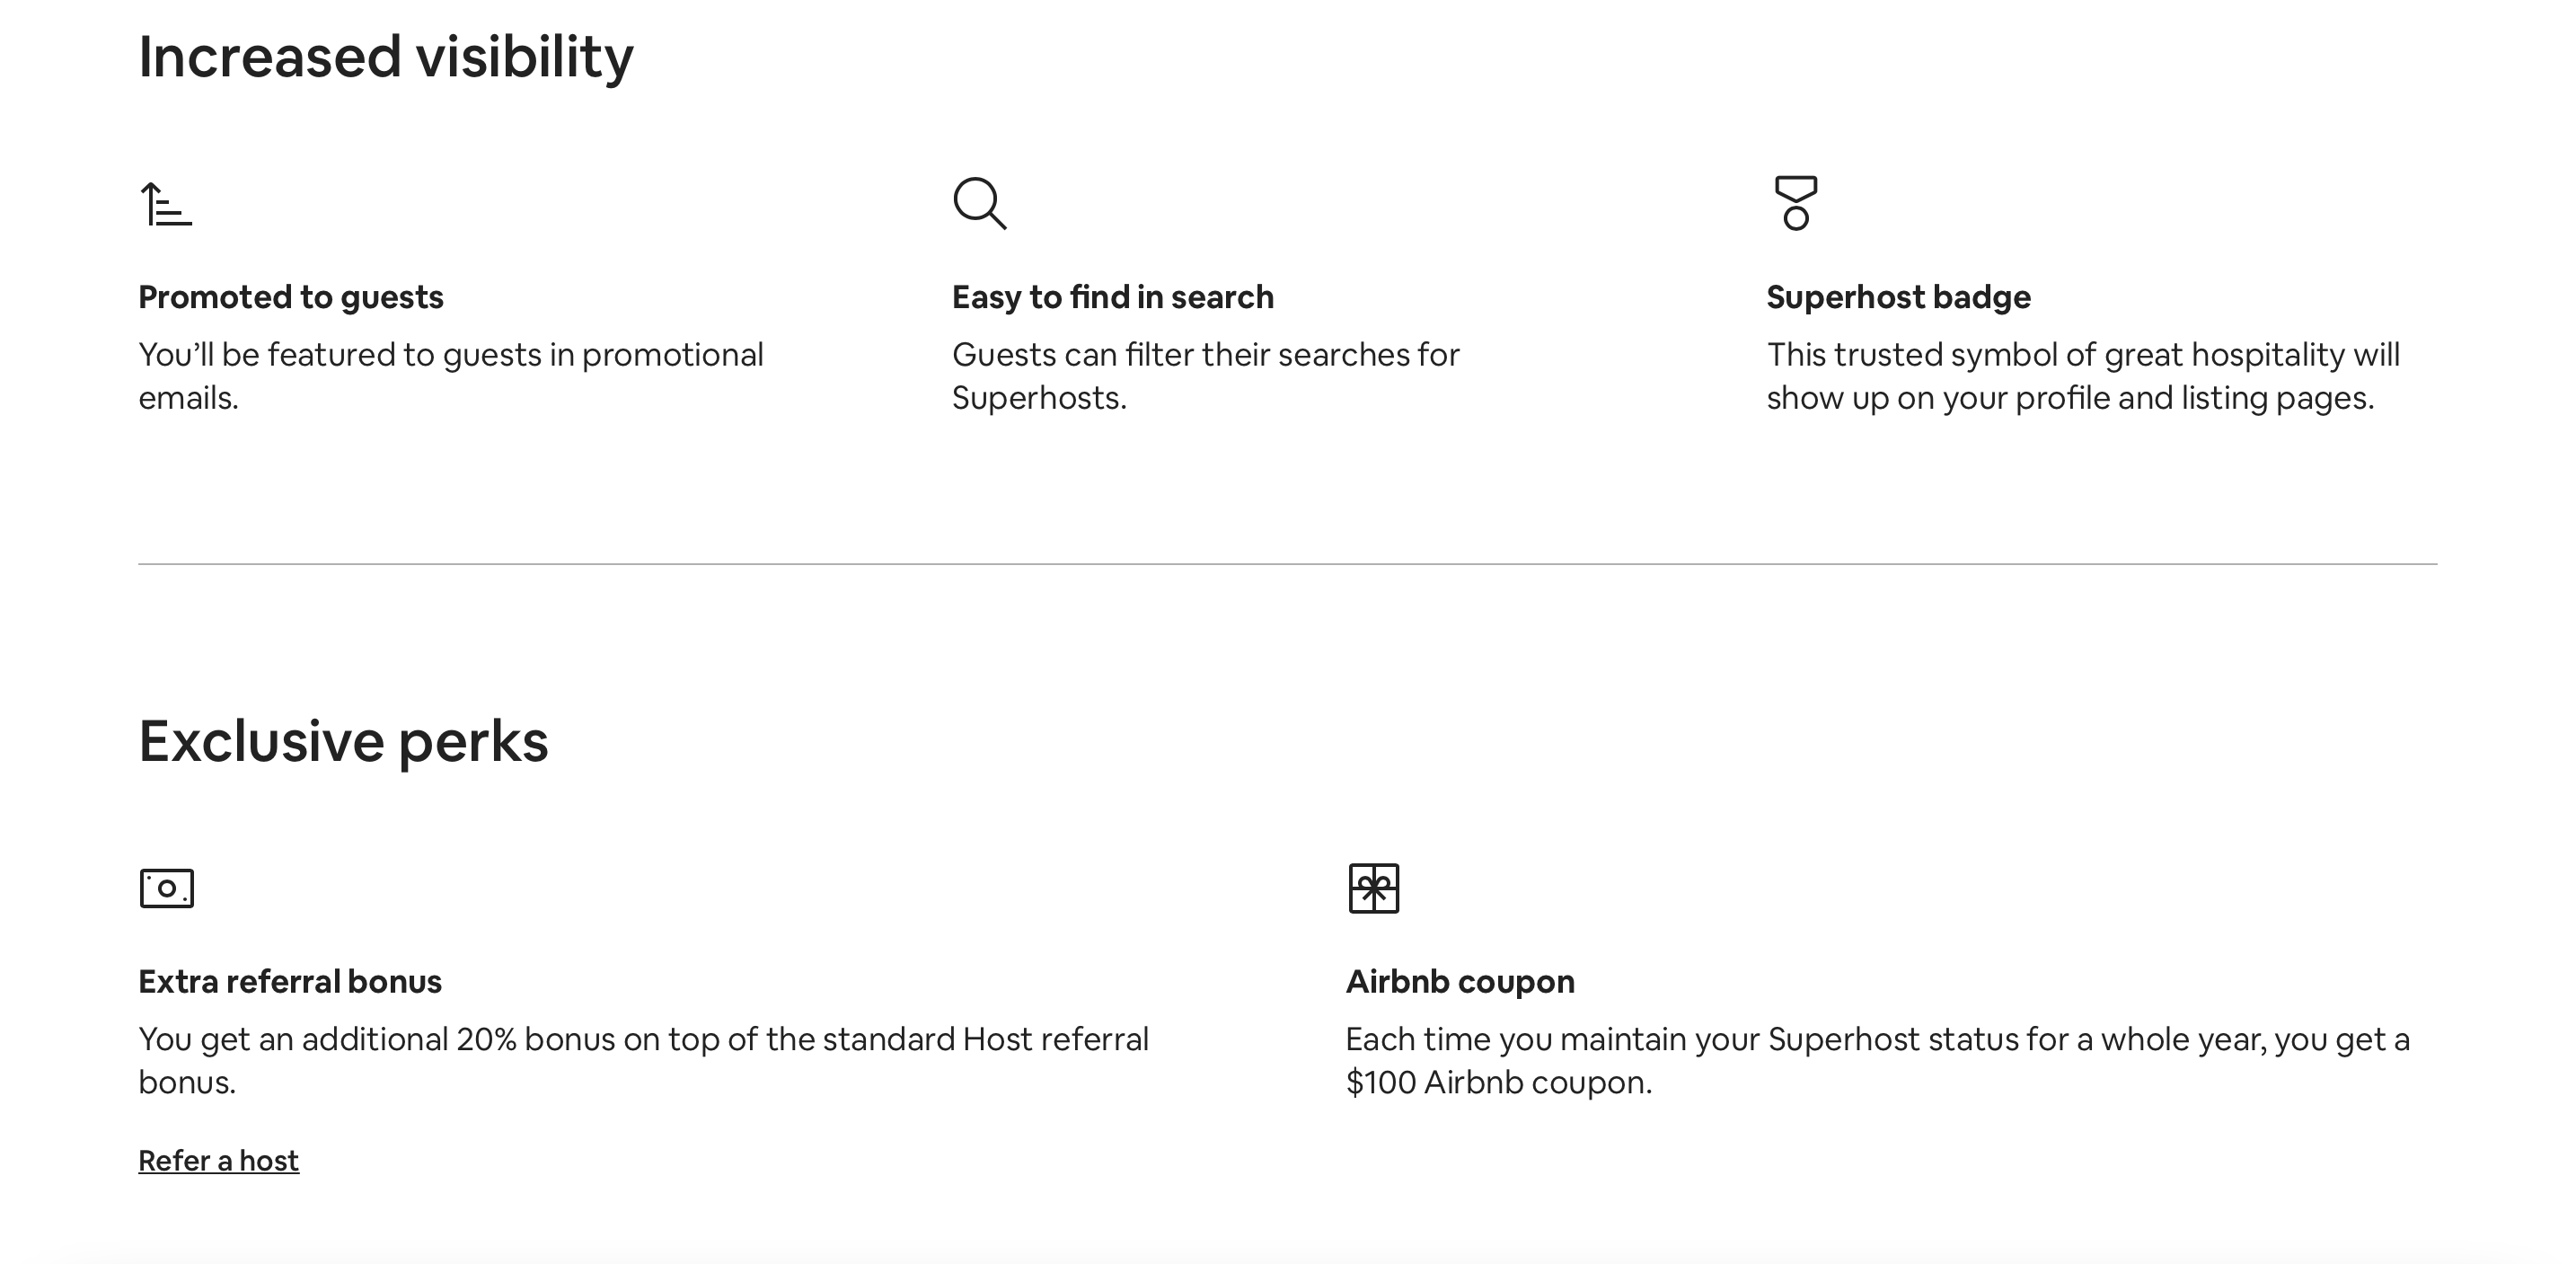This screenshot has width=2576, height=1264.
Task: Click the Superhost badge medal icon
Action: pyautogui.click(x=1795, y=203)
